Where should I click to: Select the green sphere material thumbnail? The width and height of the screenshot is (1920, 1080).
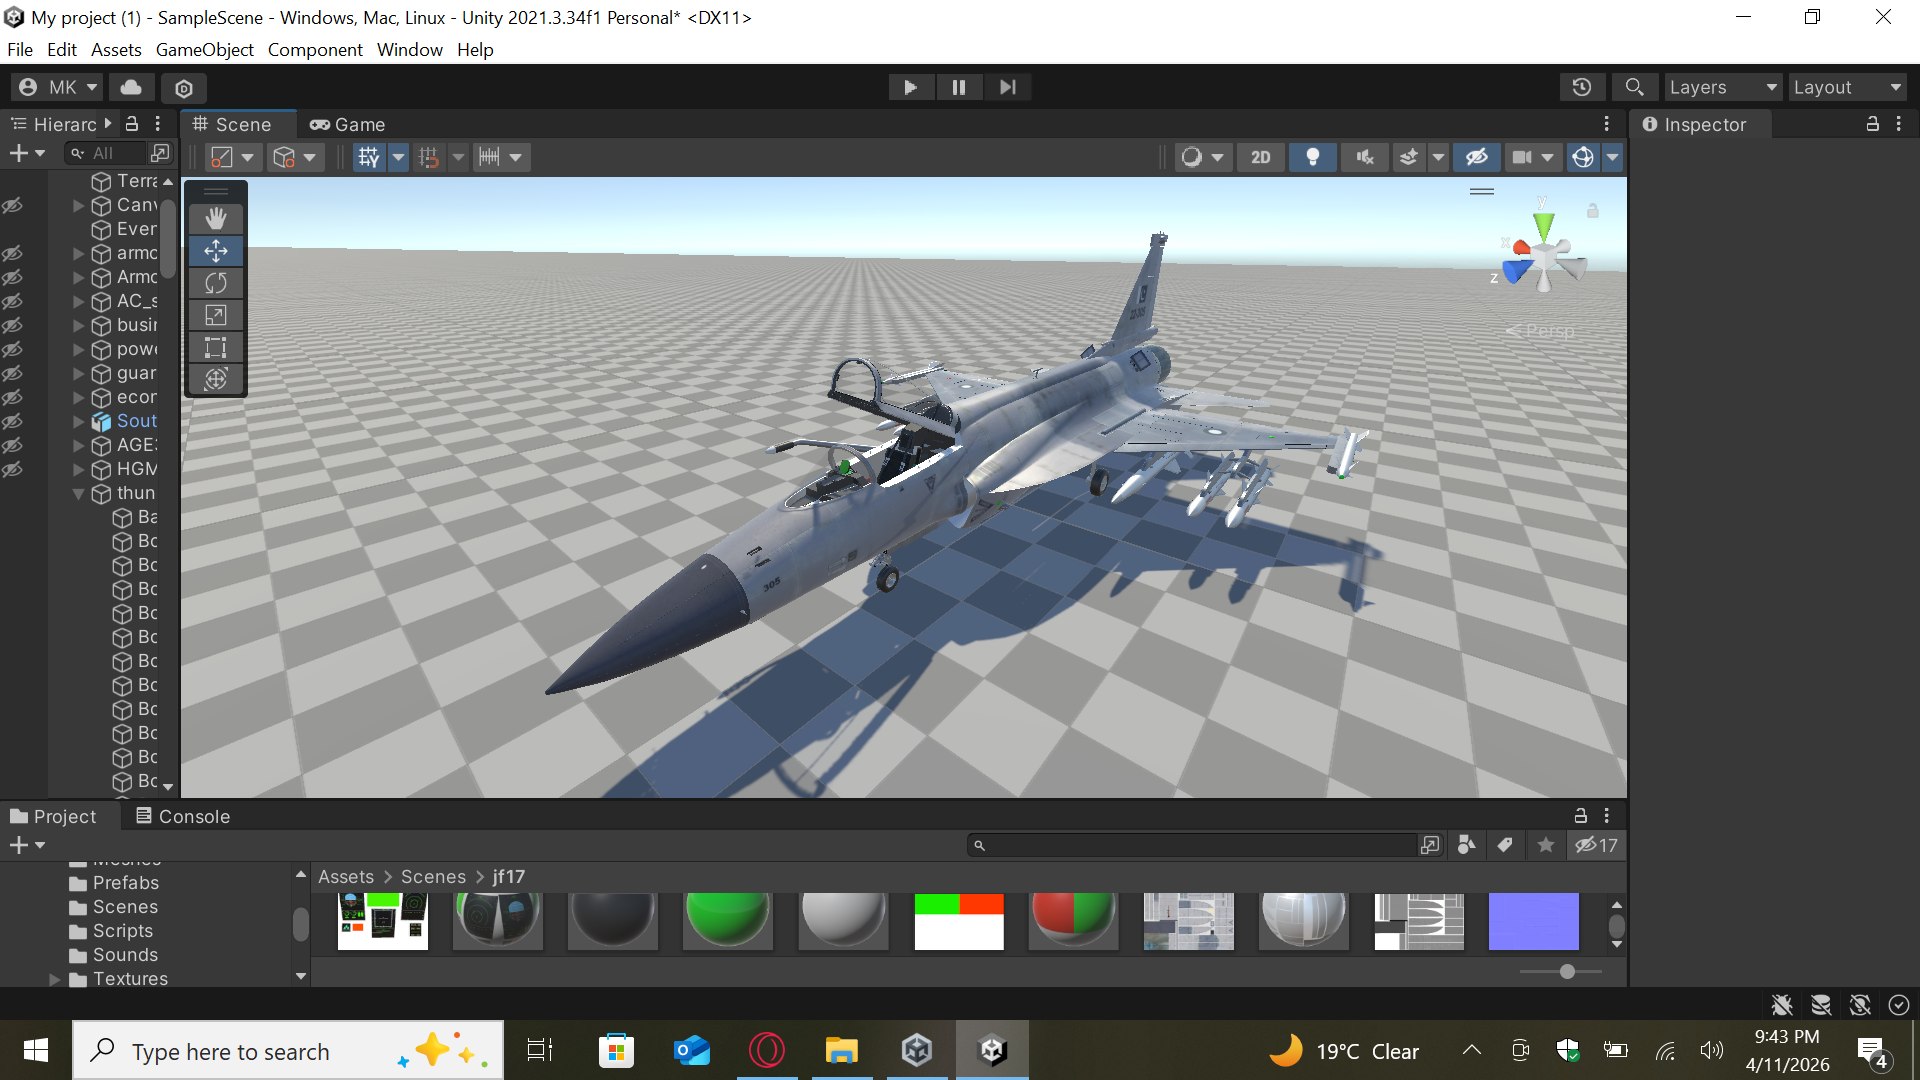pos(728,919)
